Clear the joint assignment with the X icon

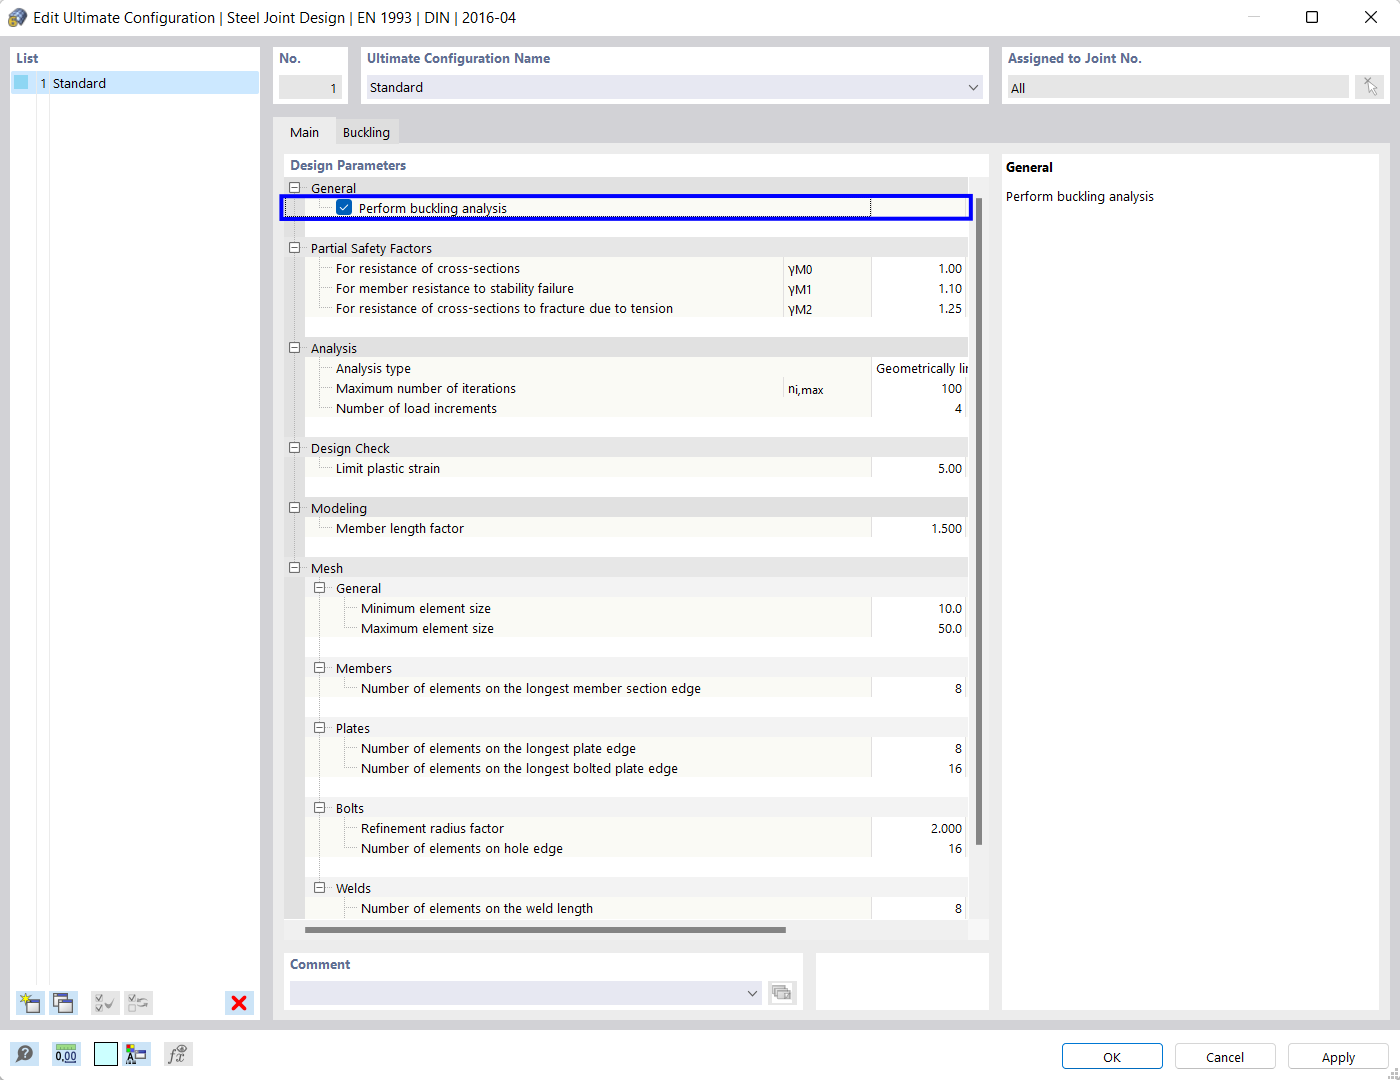(1369, 86)
